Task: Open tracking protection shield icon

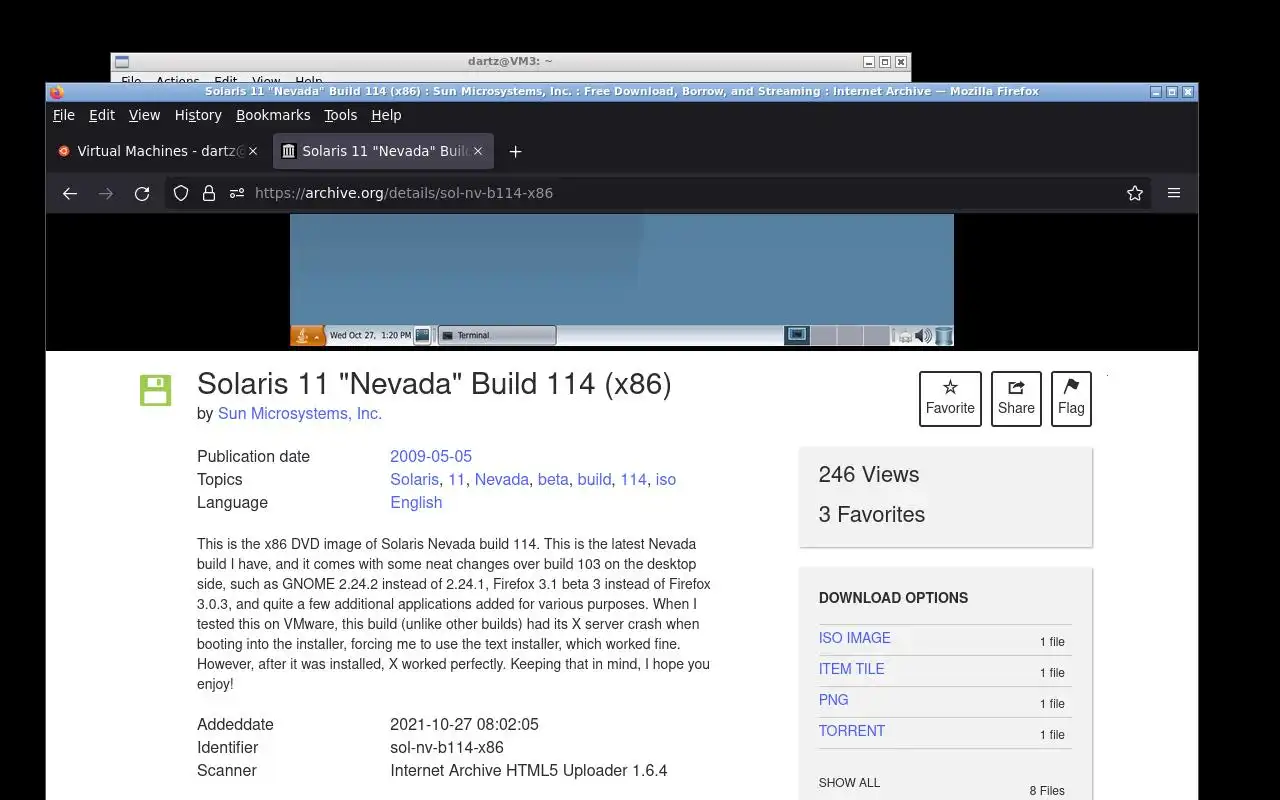Action: tap(181, 193)
